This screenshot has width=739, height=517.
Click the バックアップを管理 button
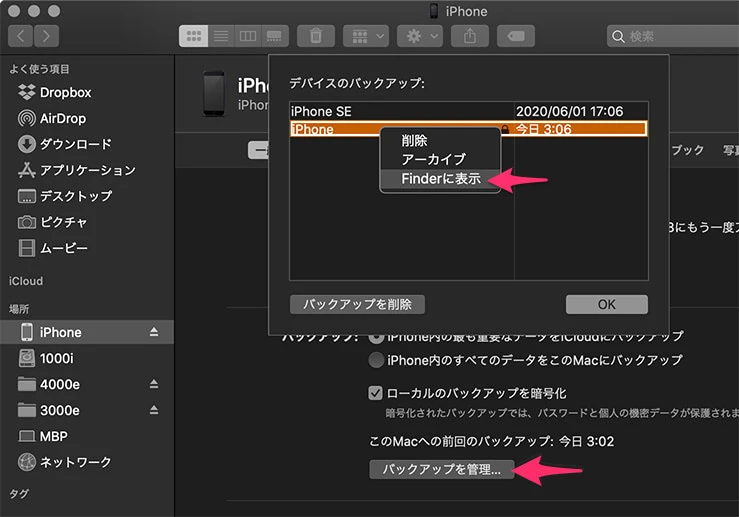(441, 469)
